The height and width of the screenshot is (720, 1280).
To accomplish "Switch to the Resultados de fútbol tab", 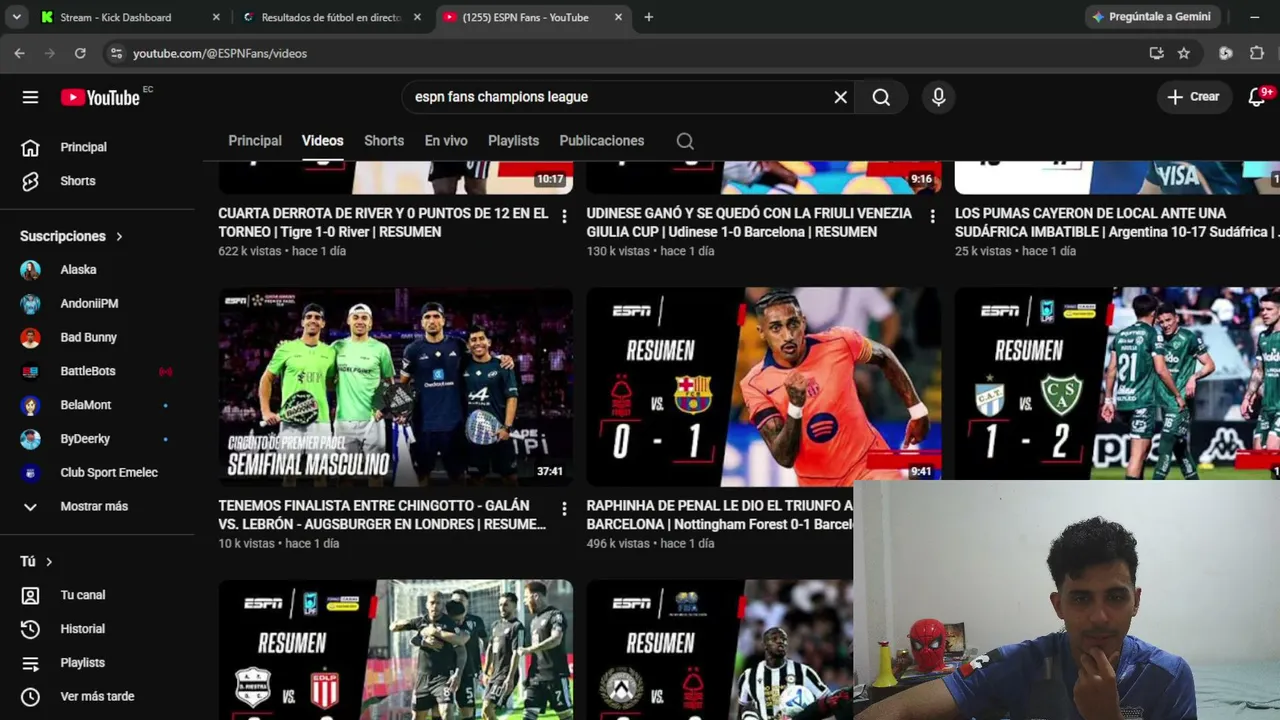I will click(330, 17).
